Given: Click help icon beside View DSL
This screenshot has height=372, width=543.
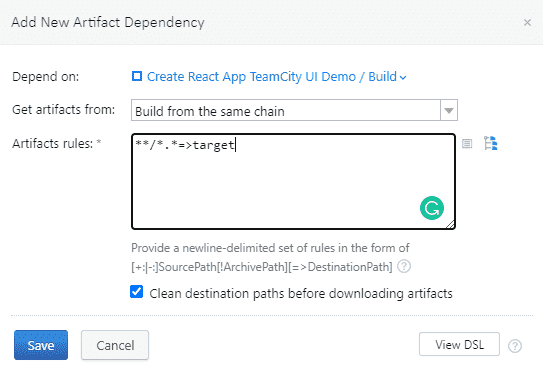Looking at the screenshot, I should click(x=515, y=346).
